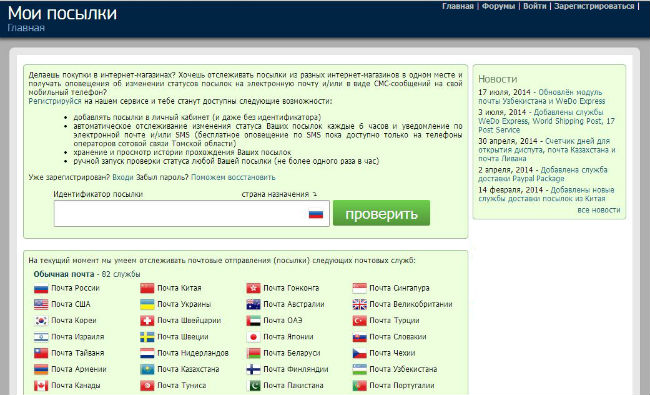This screenshot has width=650, height=395.
Task: Click the Russia flag next to Почта России
Action: pyautogui.click(x=41, y=288)
